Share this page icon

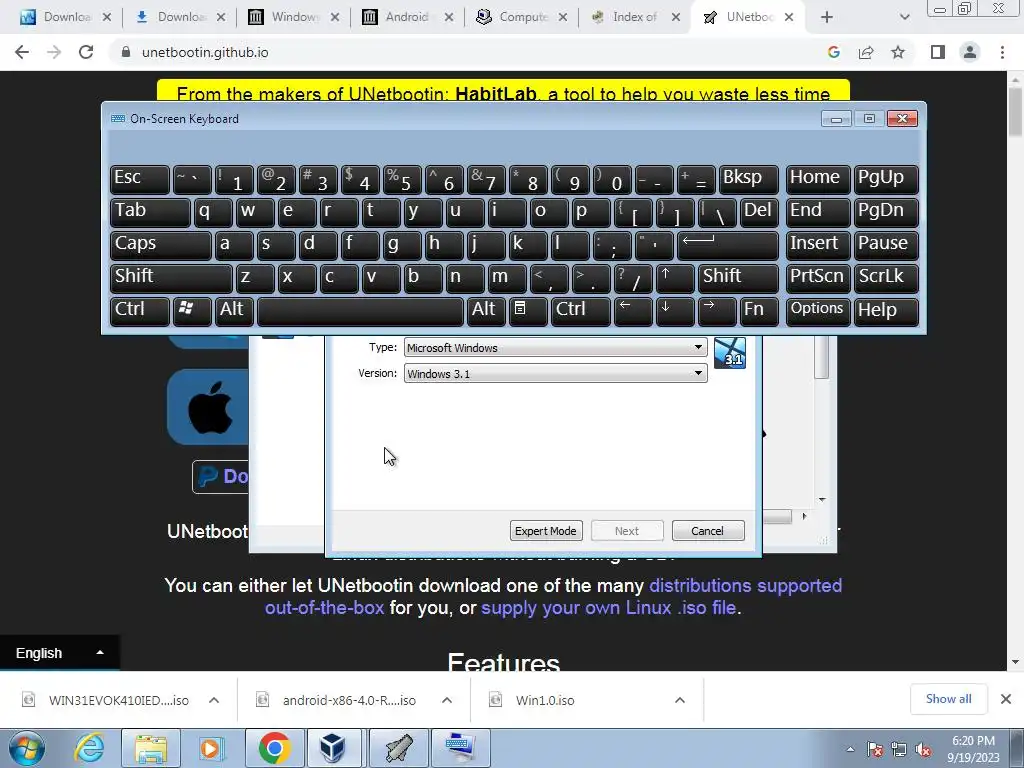[x=866, y=52]
